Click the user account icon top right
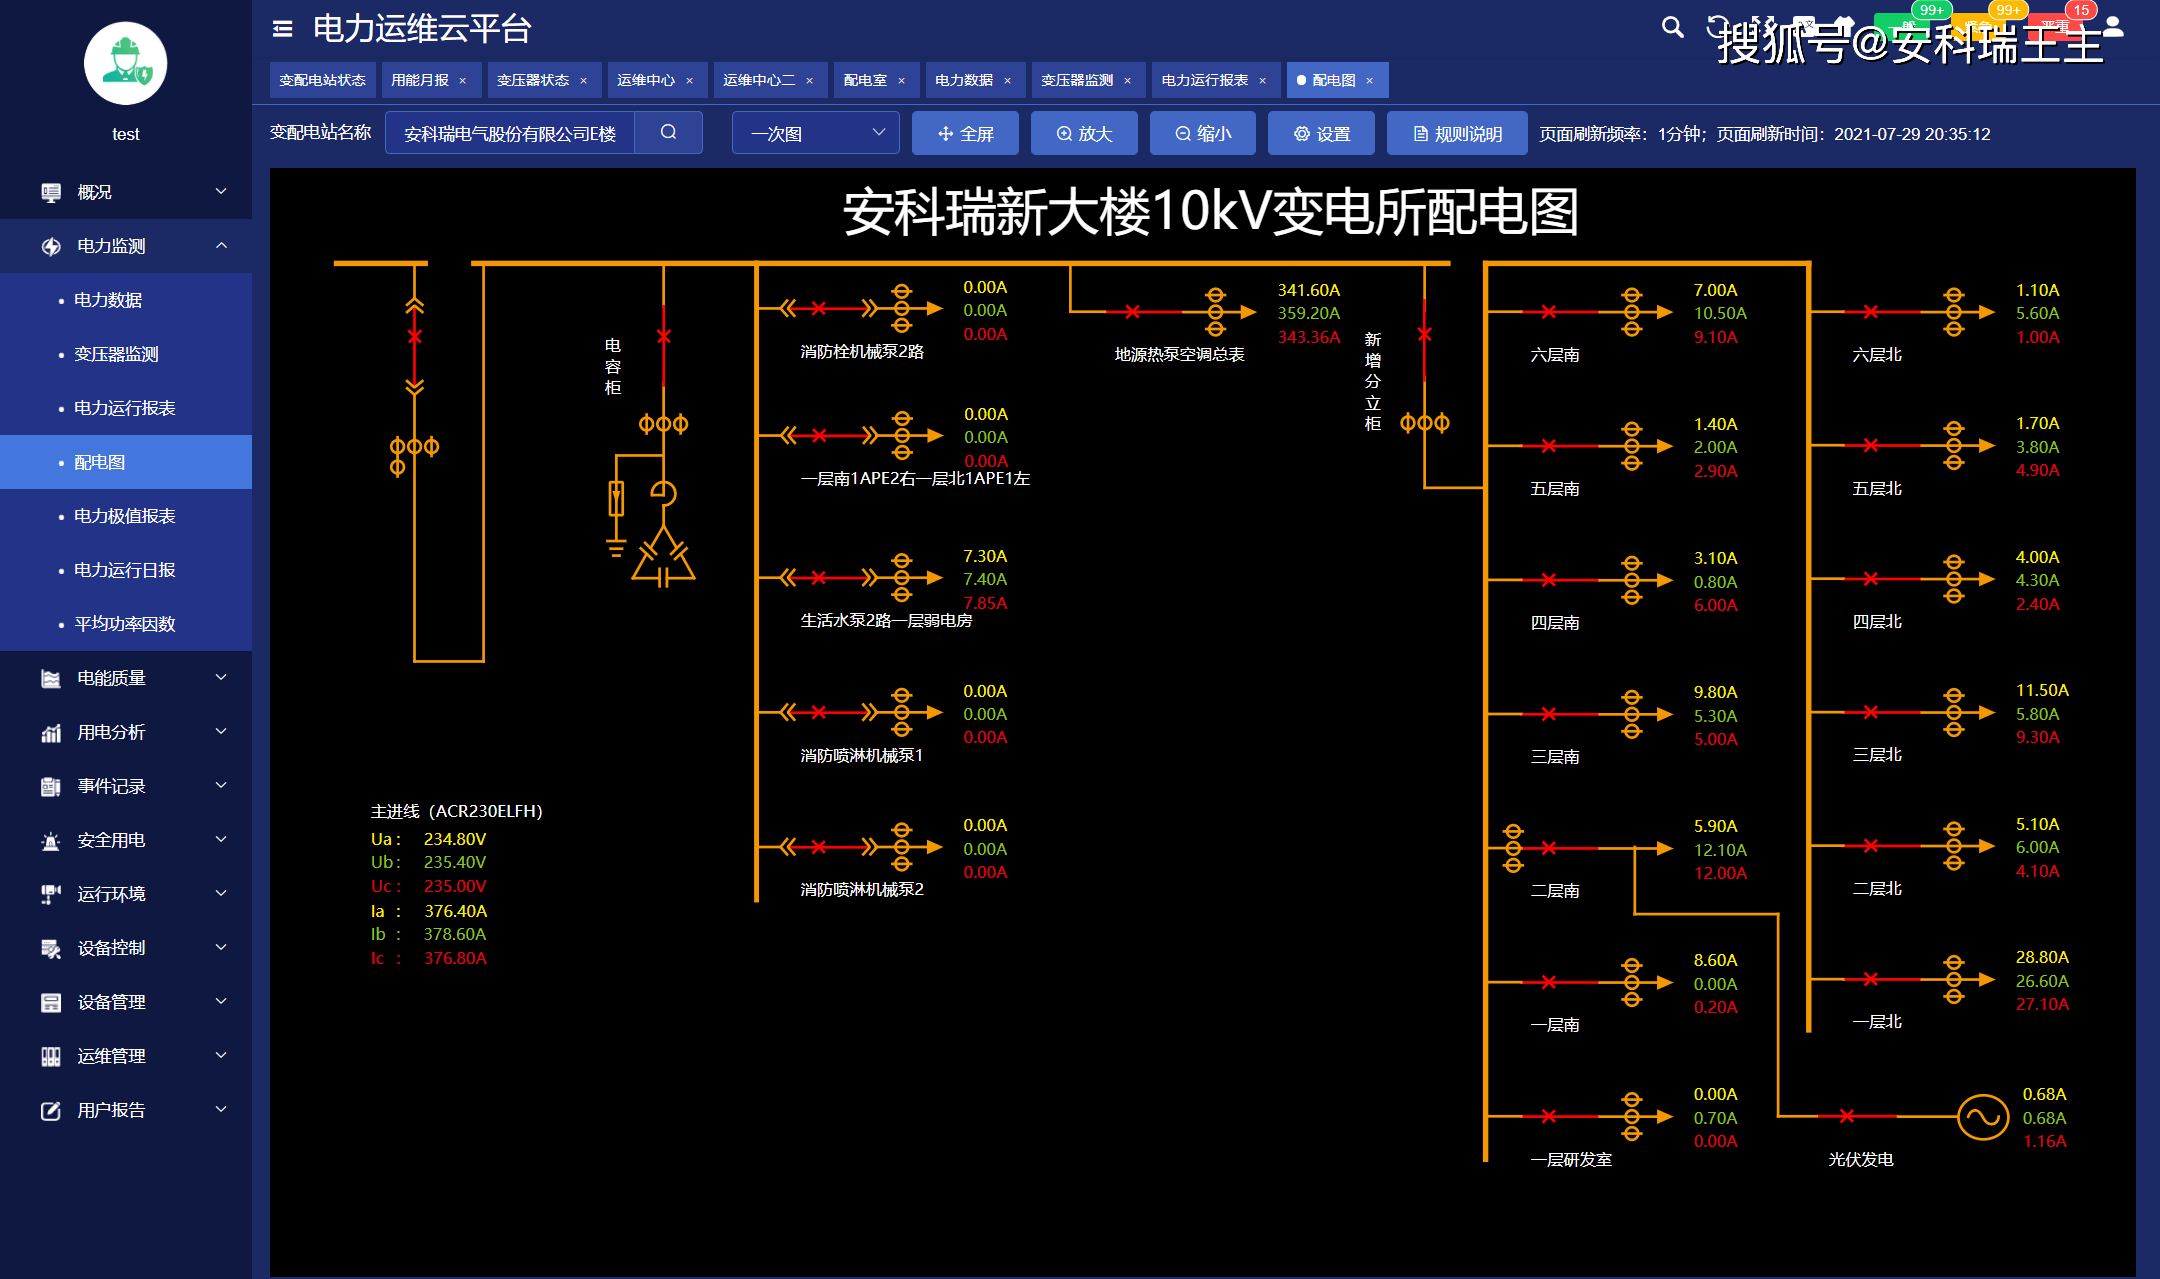 (2113, 27)
